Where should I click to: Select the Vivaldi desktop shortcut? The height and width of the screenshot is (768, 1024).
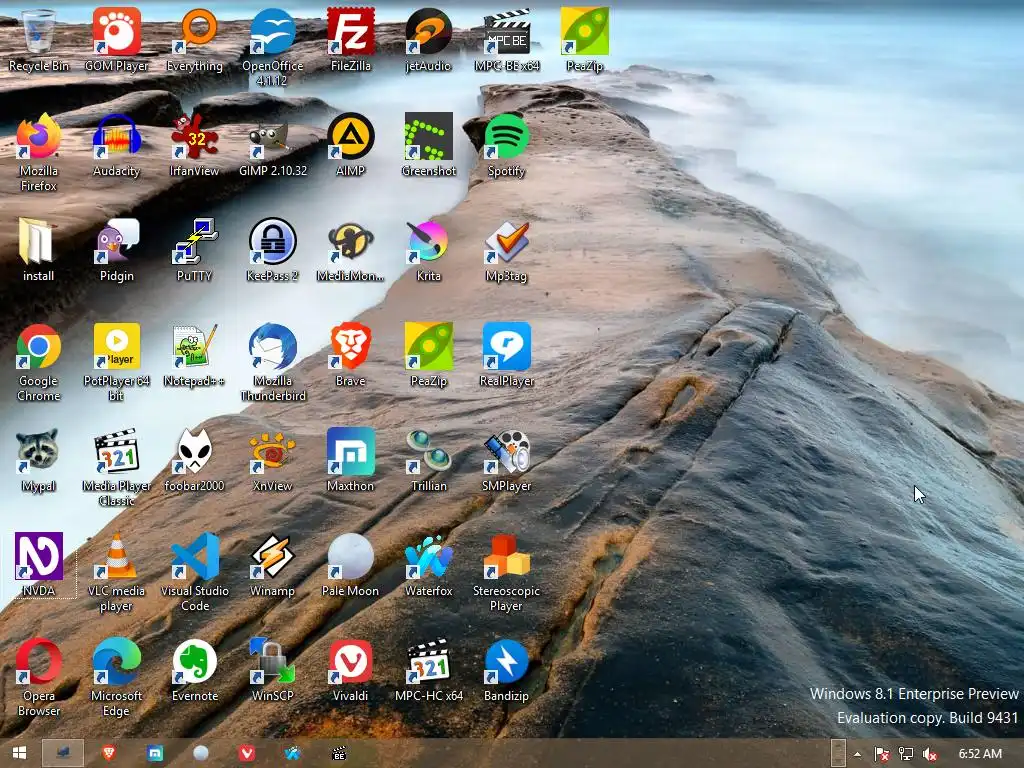[351, 671]
